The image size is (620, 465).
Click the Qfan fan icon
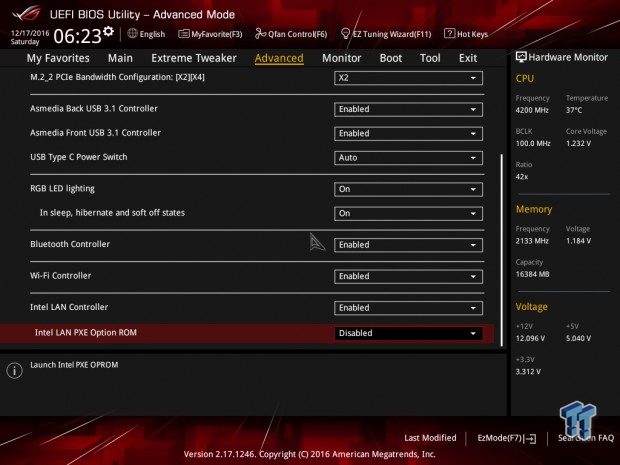[261, 34]
